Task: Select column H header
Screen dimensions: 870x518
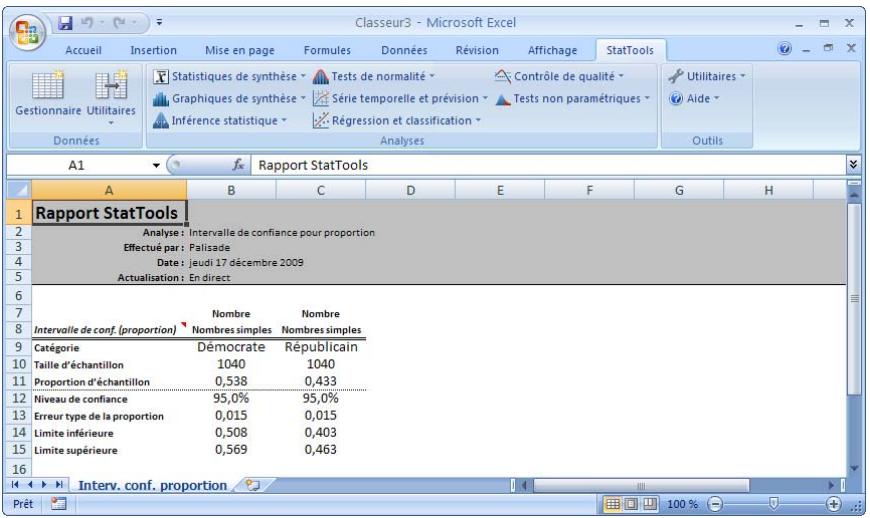Action: [x=768, y=190]
